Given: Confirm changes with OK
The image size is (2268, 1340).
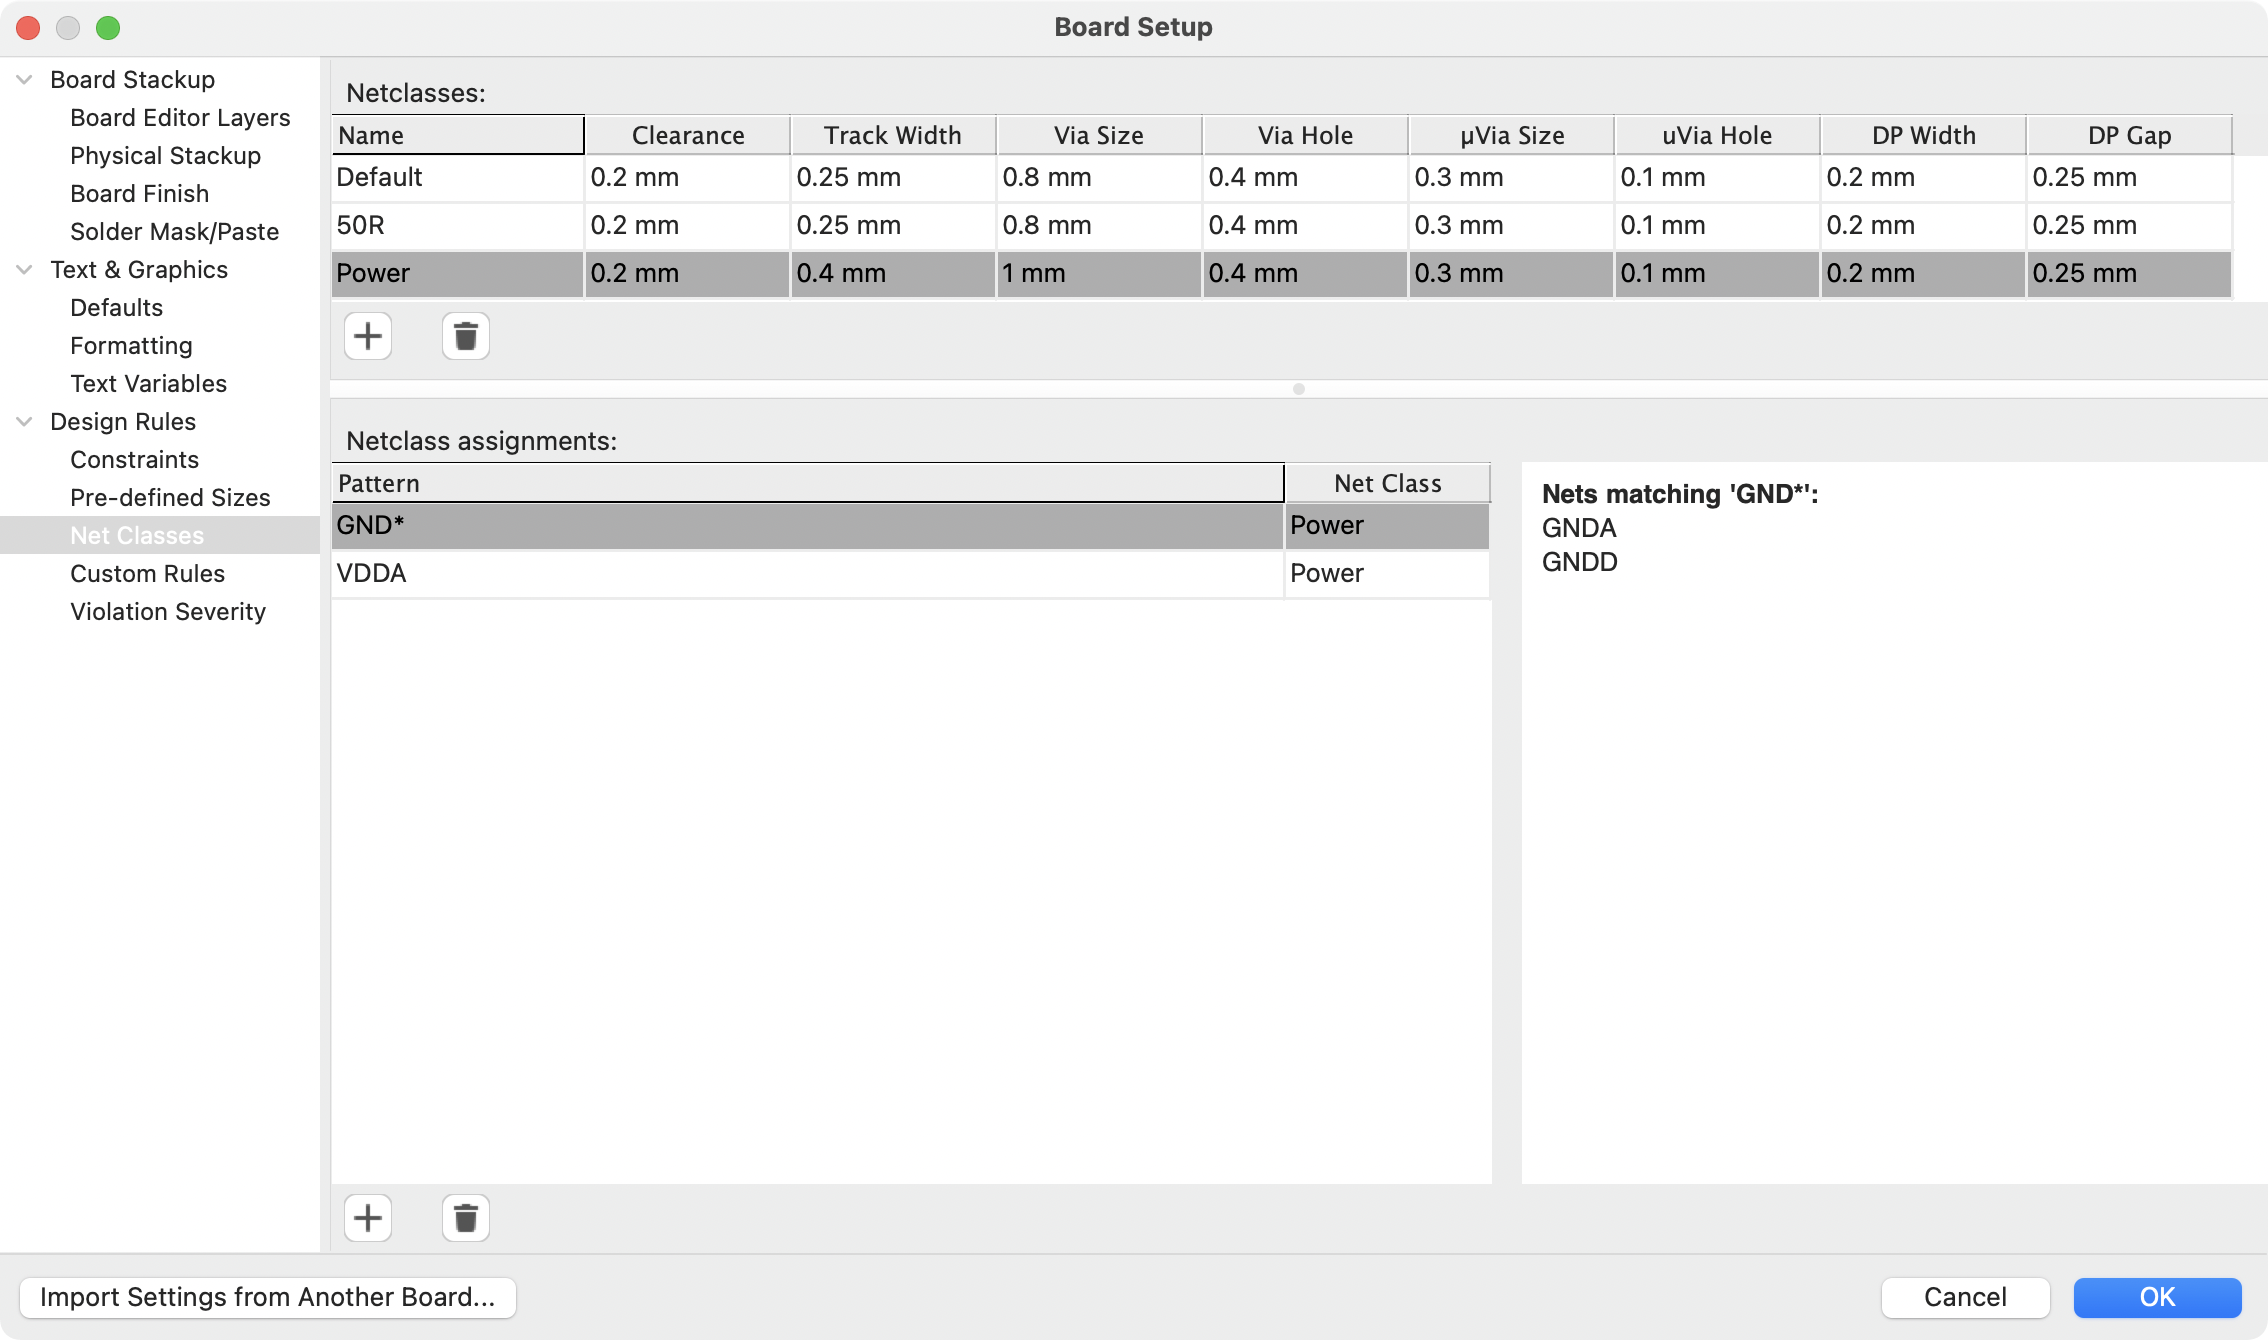Looking at the screenshot, I should pos(2157,1297).
